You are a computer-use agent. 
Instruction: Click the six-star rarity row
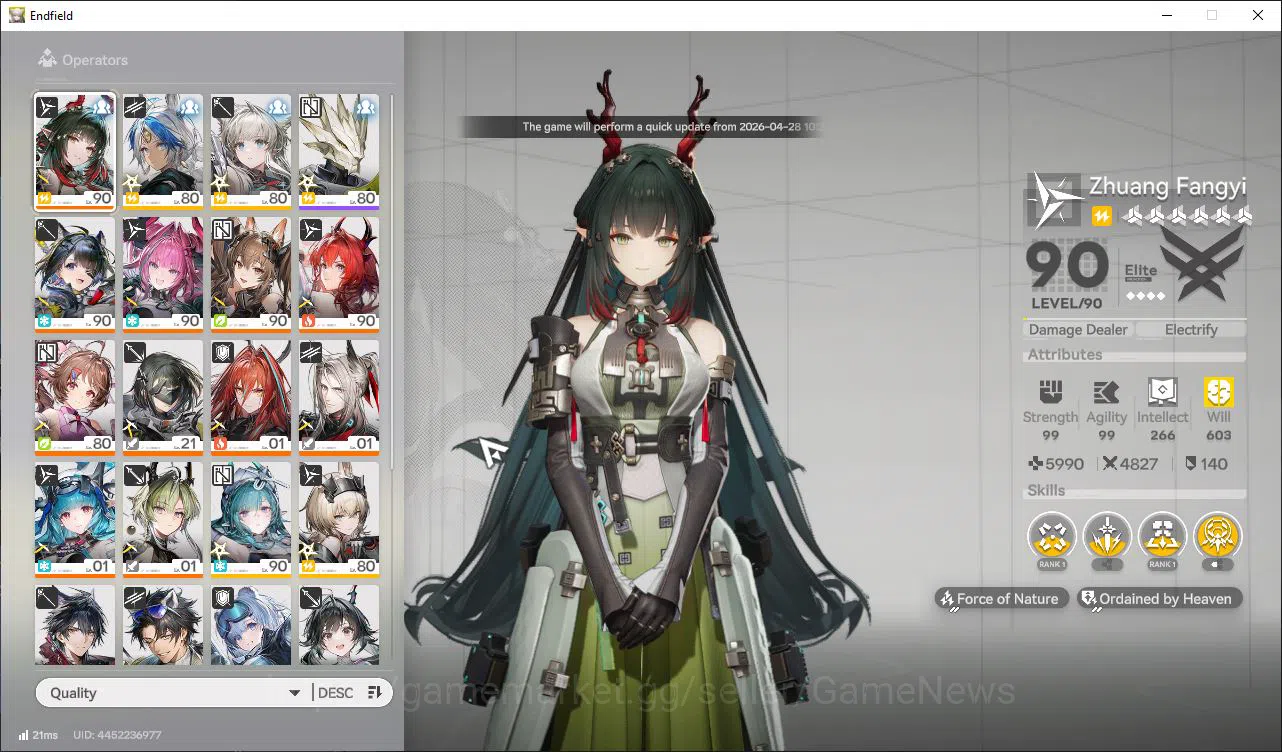click(1188, 215)
